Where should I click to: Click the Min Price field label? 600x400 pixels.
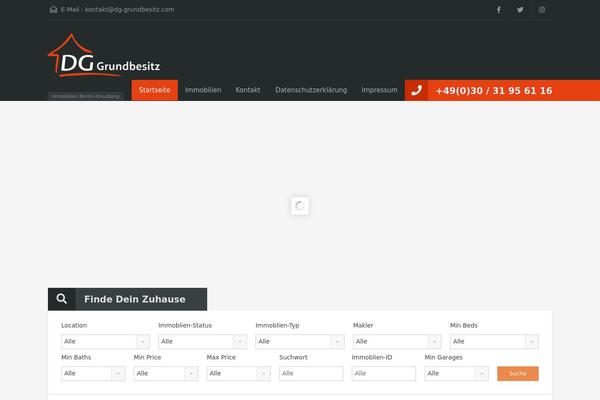point(147,358)
